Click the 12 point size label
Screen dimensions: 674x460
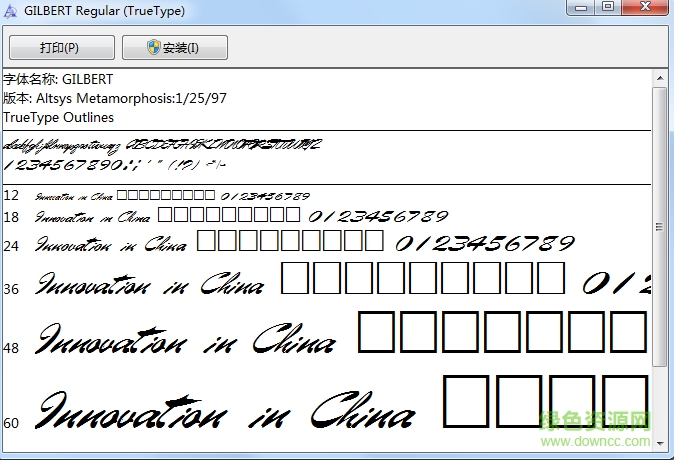point(11,196)
